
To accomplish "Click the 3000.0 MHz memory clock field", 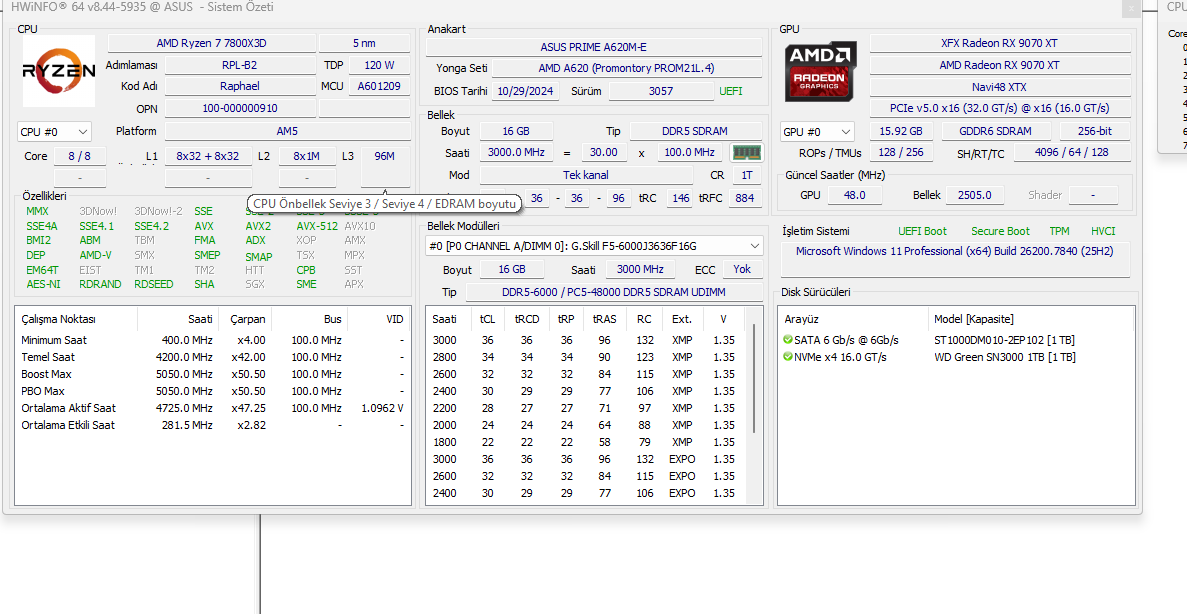I will 516,152.
